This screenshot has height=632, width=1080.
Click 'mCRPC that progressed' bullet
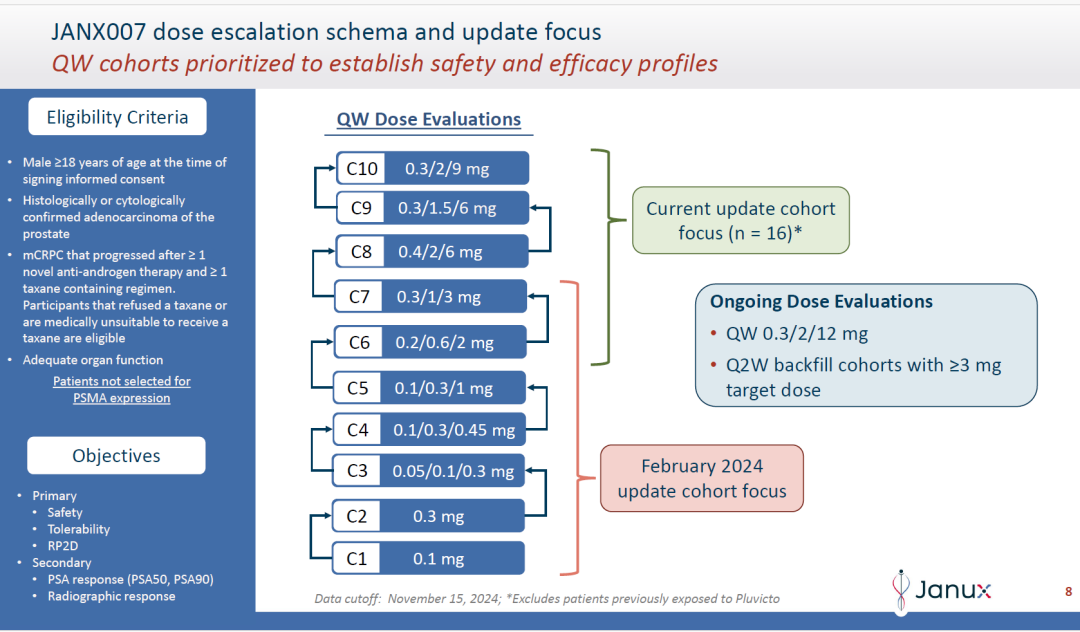pyautogui.click(x=125, y=297)
